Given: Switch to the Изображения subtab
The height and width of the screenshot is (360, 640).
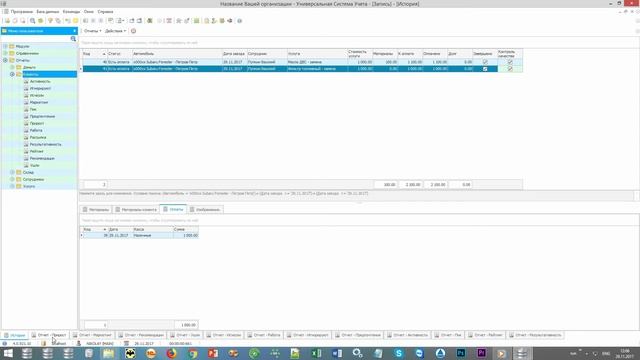Looking at the screenshot, I should tap(205, 209).
